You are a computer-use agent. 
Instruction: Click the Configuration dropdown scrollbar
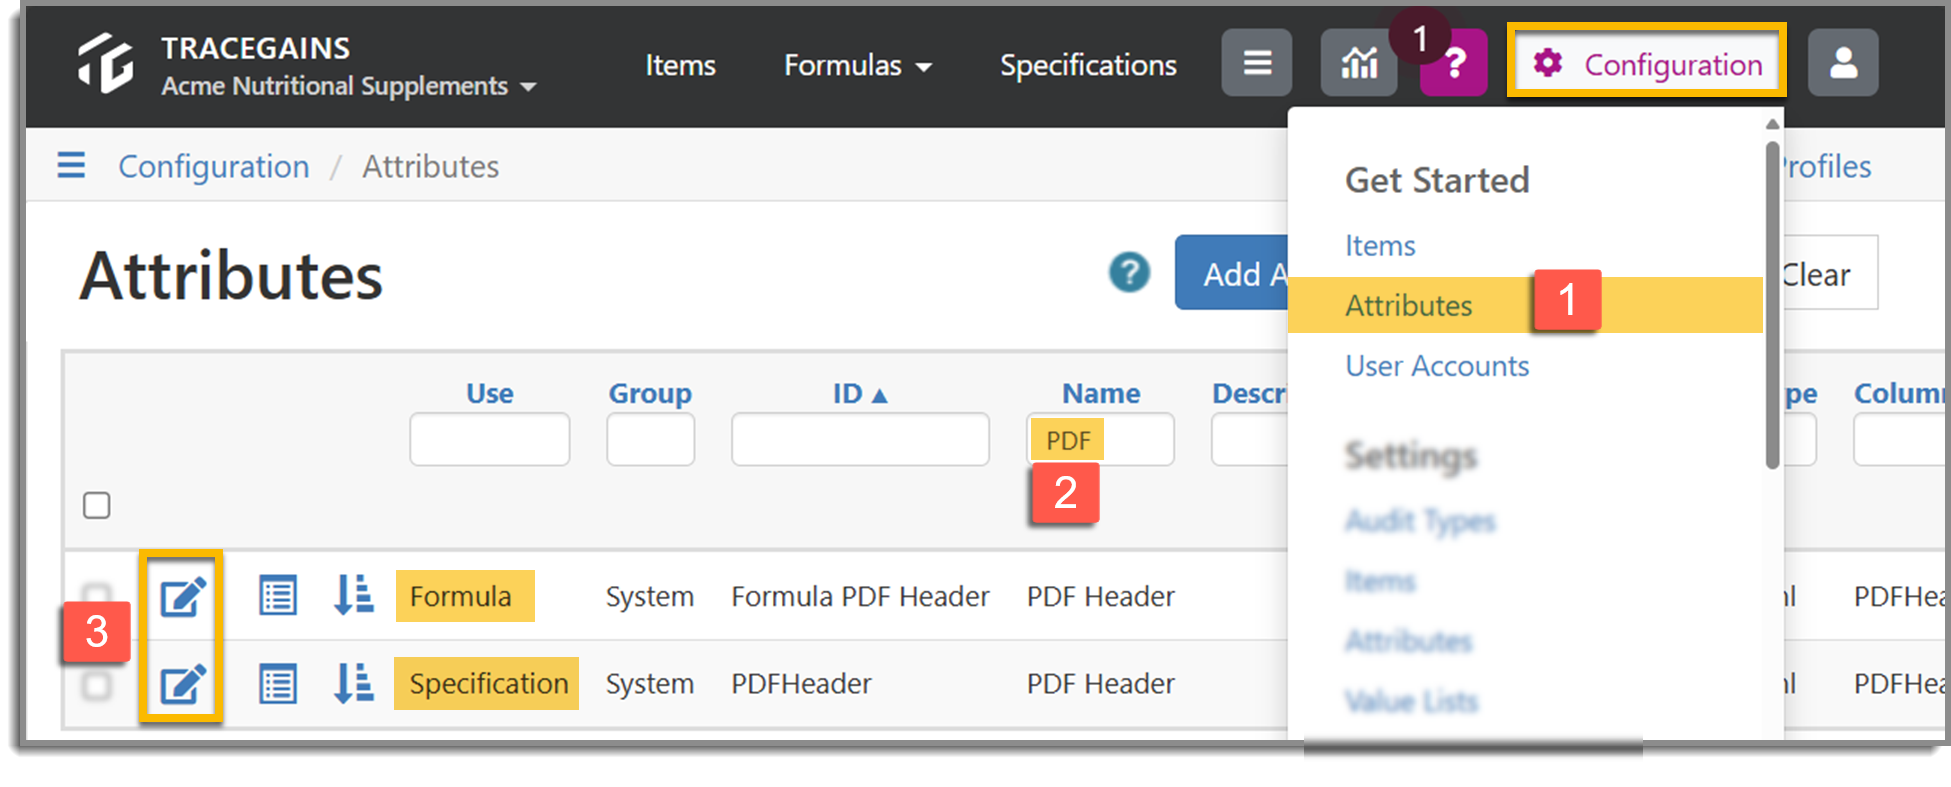click(x=1772, y=305)
